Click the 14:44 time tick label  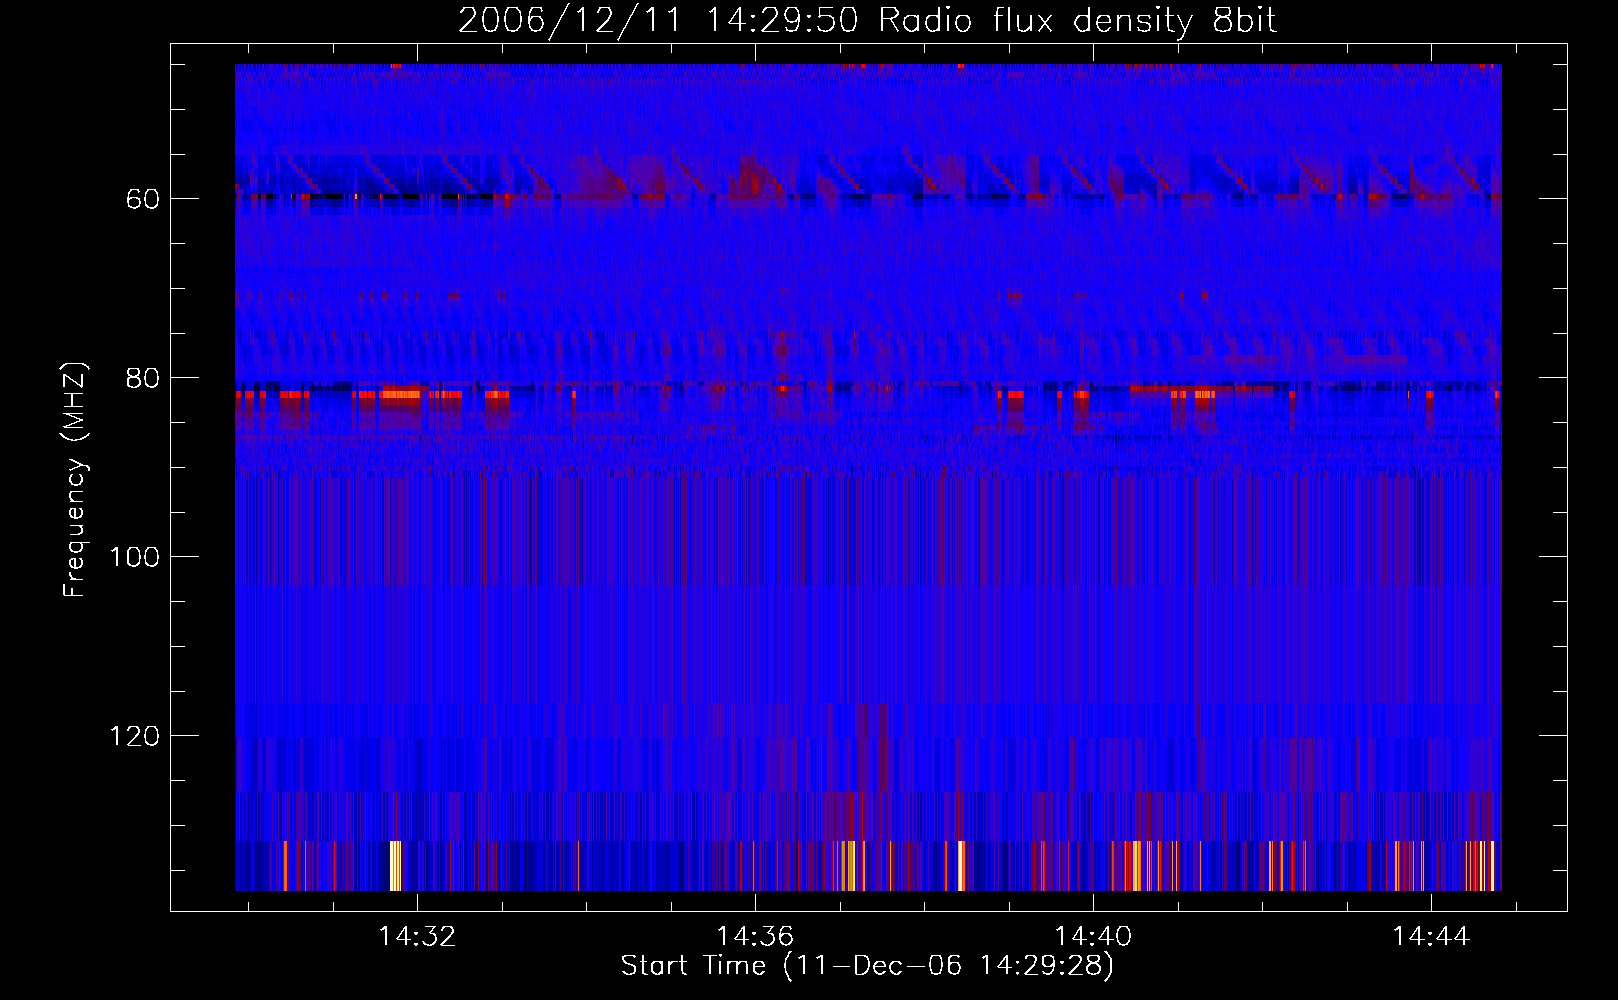(1431, 936)
